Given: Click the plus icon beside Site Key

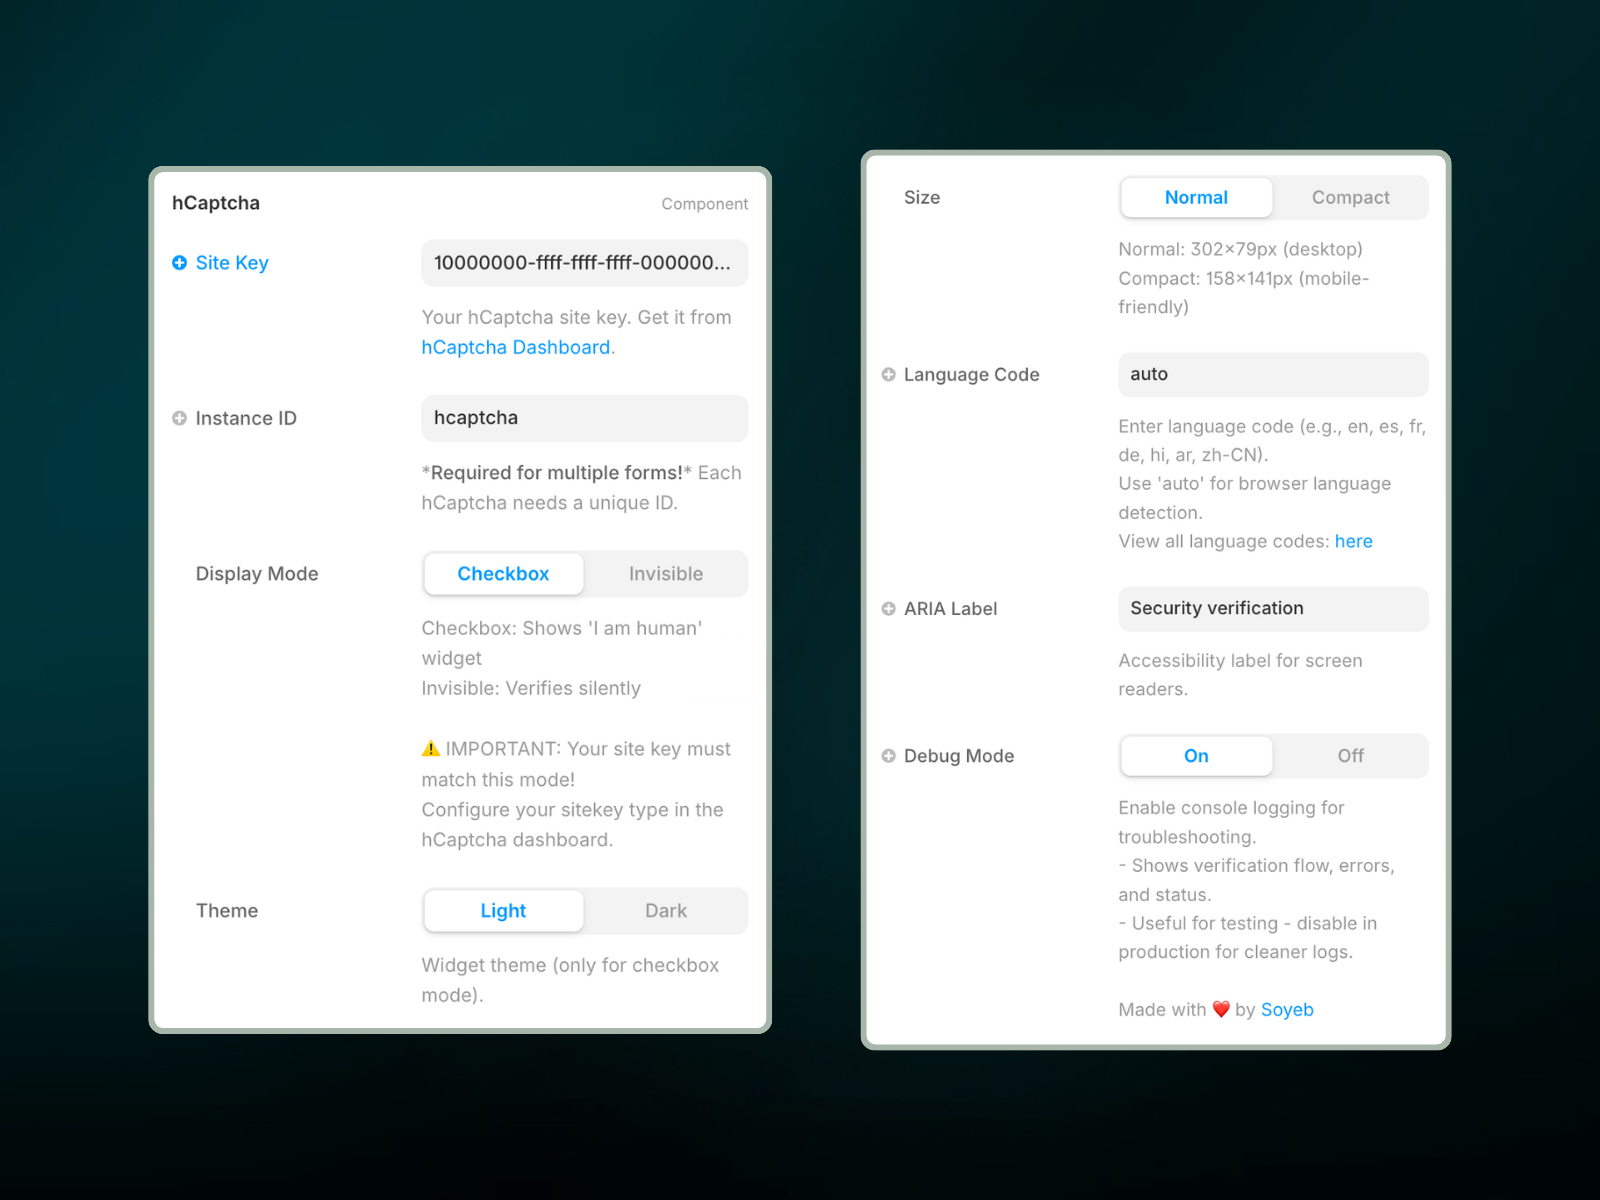Looking at the screenshot, I should tap(180, 263).
